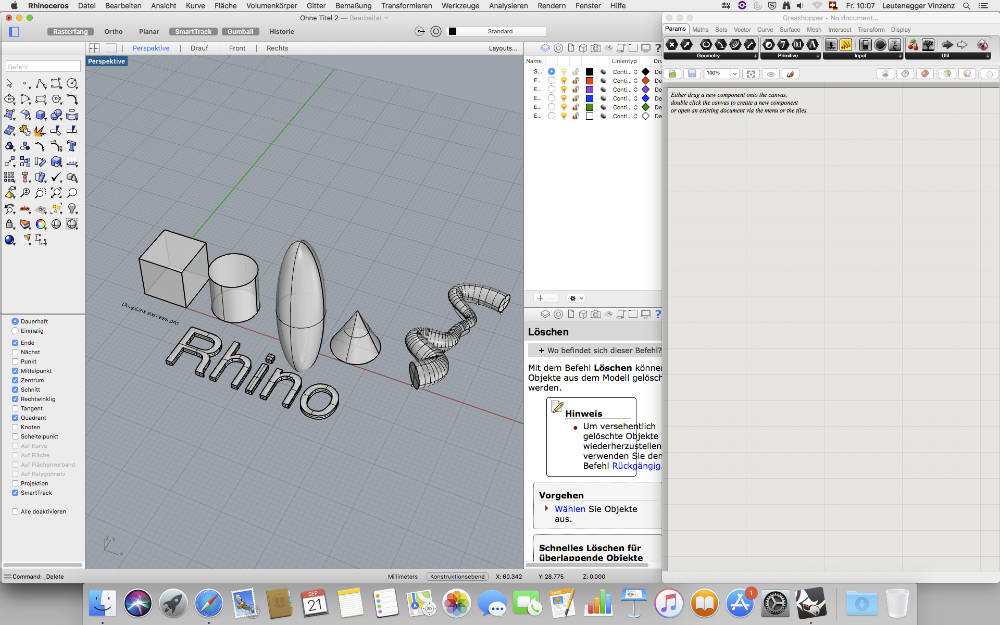Screen dimensions: 1000x625
Task: Toggle the Ortho button
Action: click(x=114, y=31)
